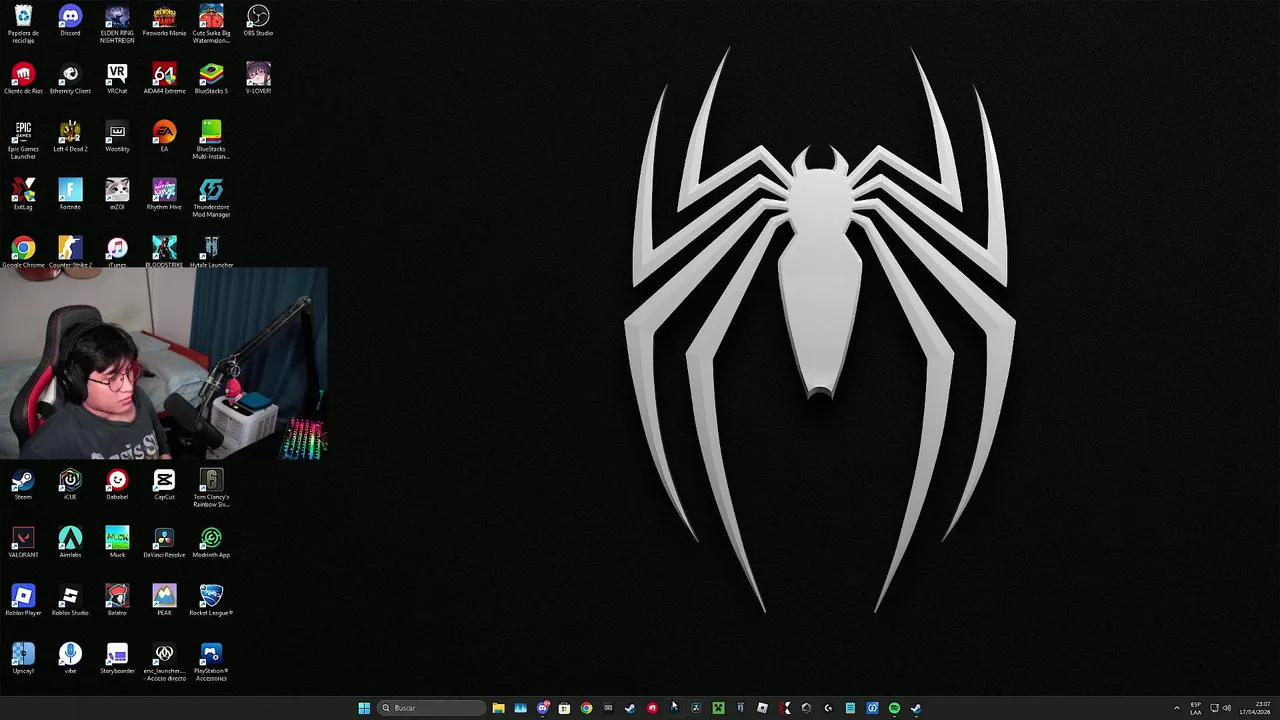This screenshot has height=720, width=1280.
Task: Select the Thunderstore Mod Manager icon
Action: click(x=211, y=198)
